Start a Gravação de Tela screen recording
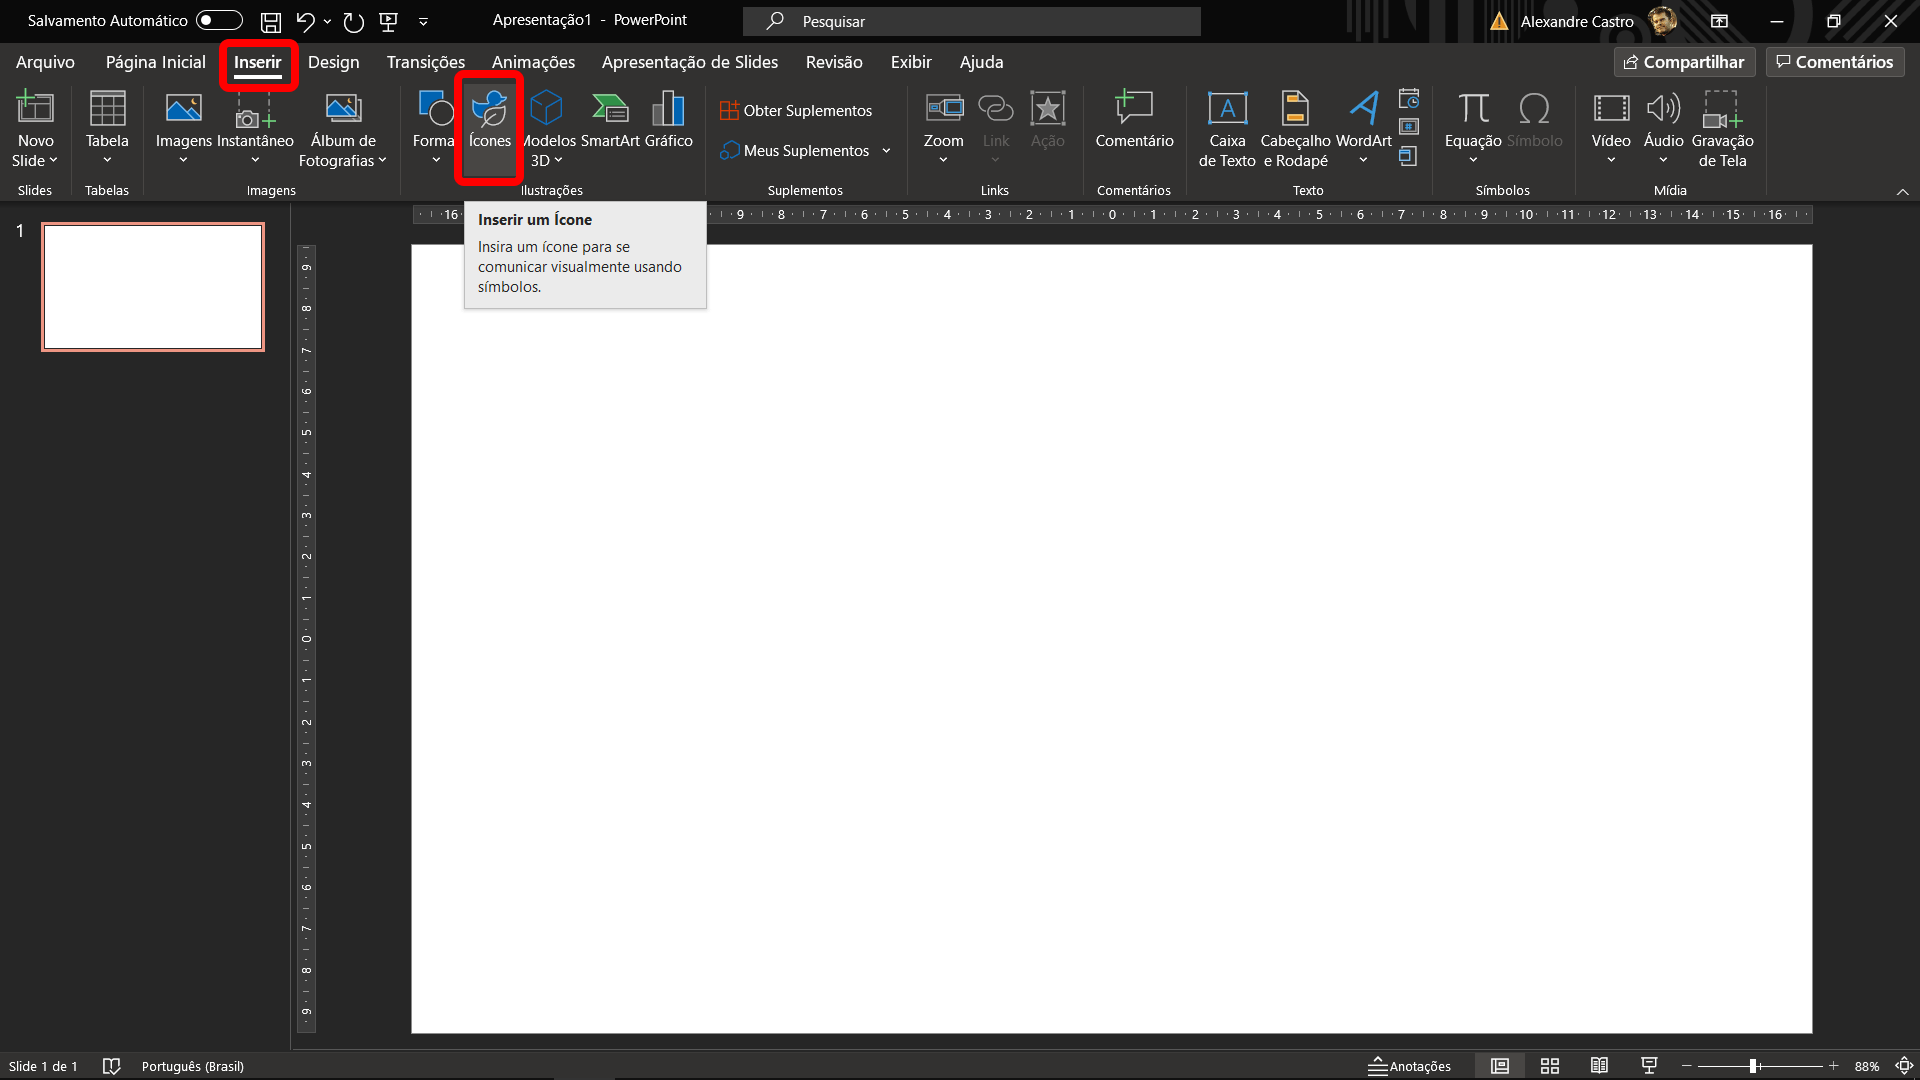 [x=1722, y=127]
